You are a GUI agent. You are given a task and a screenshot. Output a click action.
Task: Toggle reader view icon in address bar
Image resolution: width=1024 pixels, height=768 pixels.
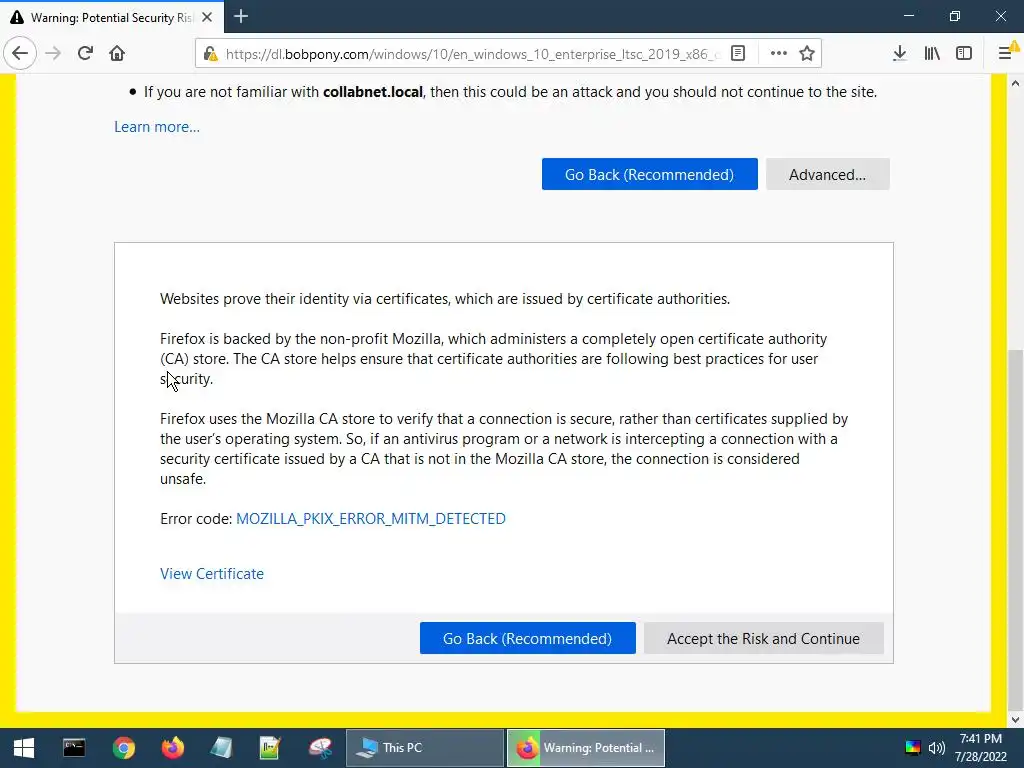coord(738,54)
